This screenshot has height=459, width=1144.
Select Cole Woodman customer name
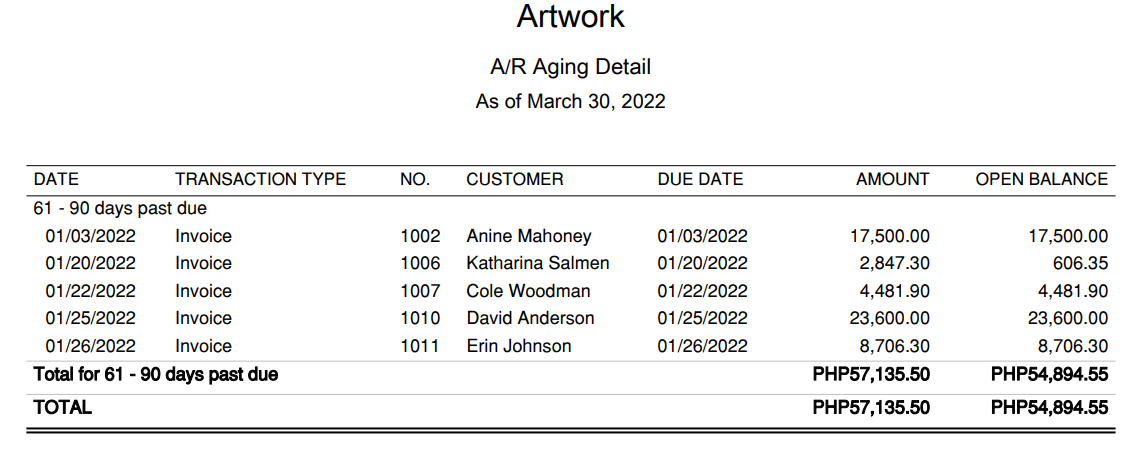click(528, 291)
